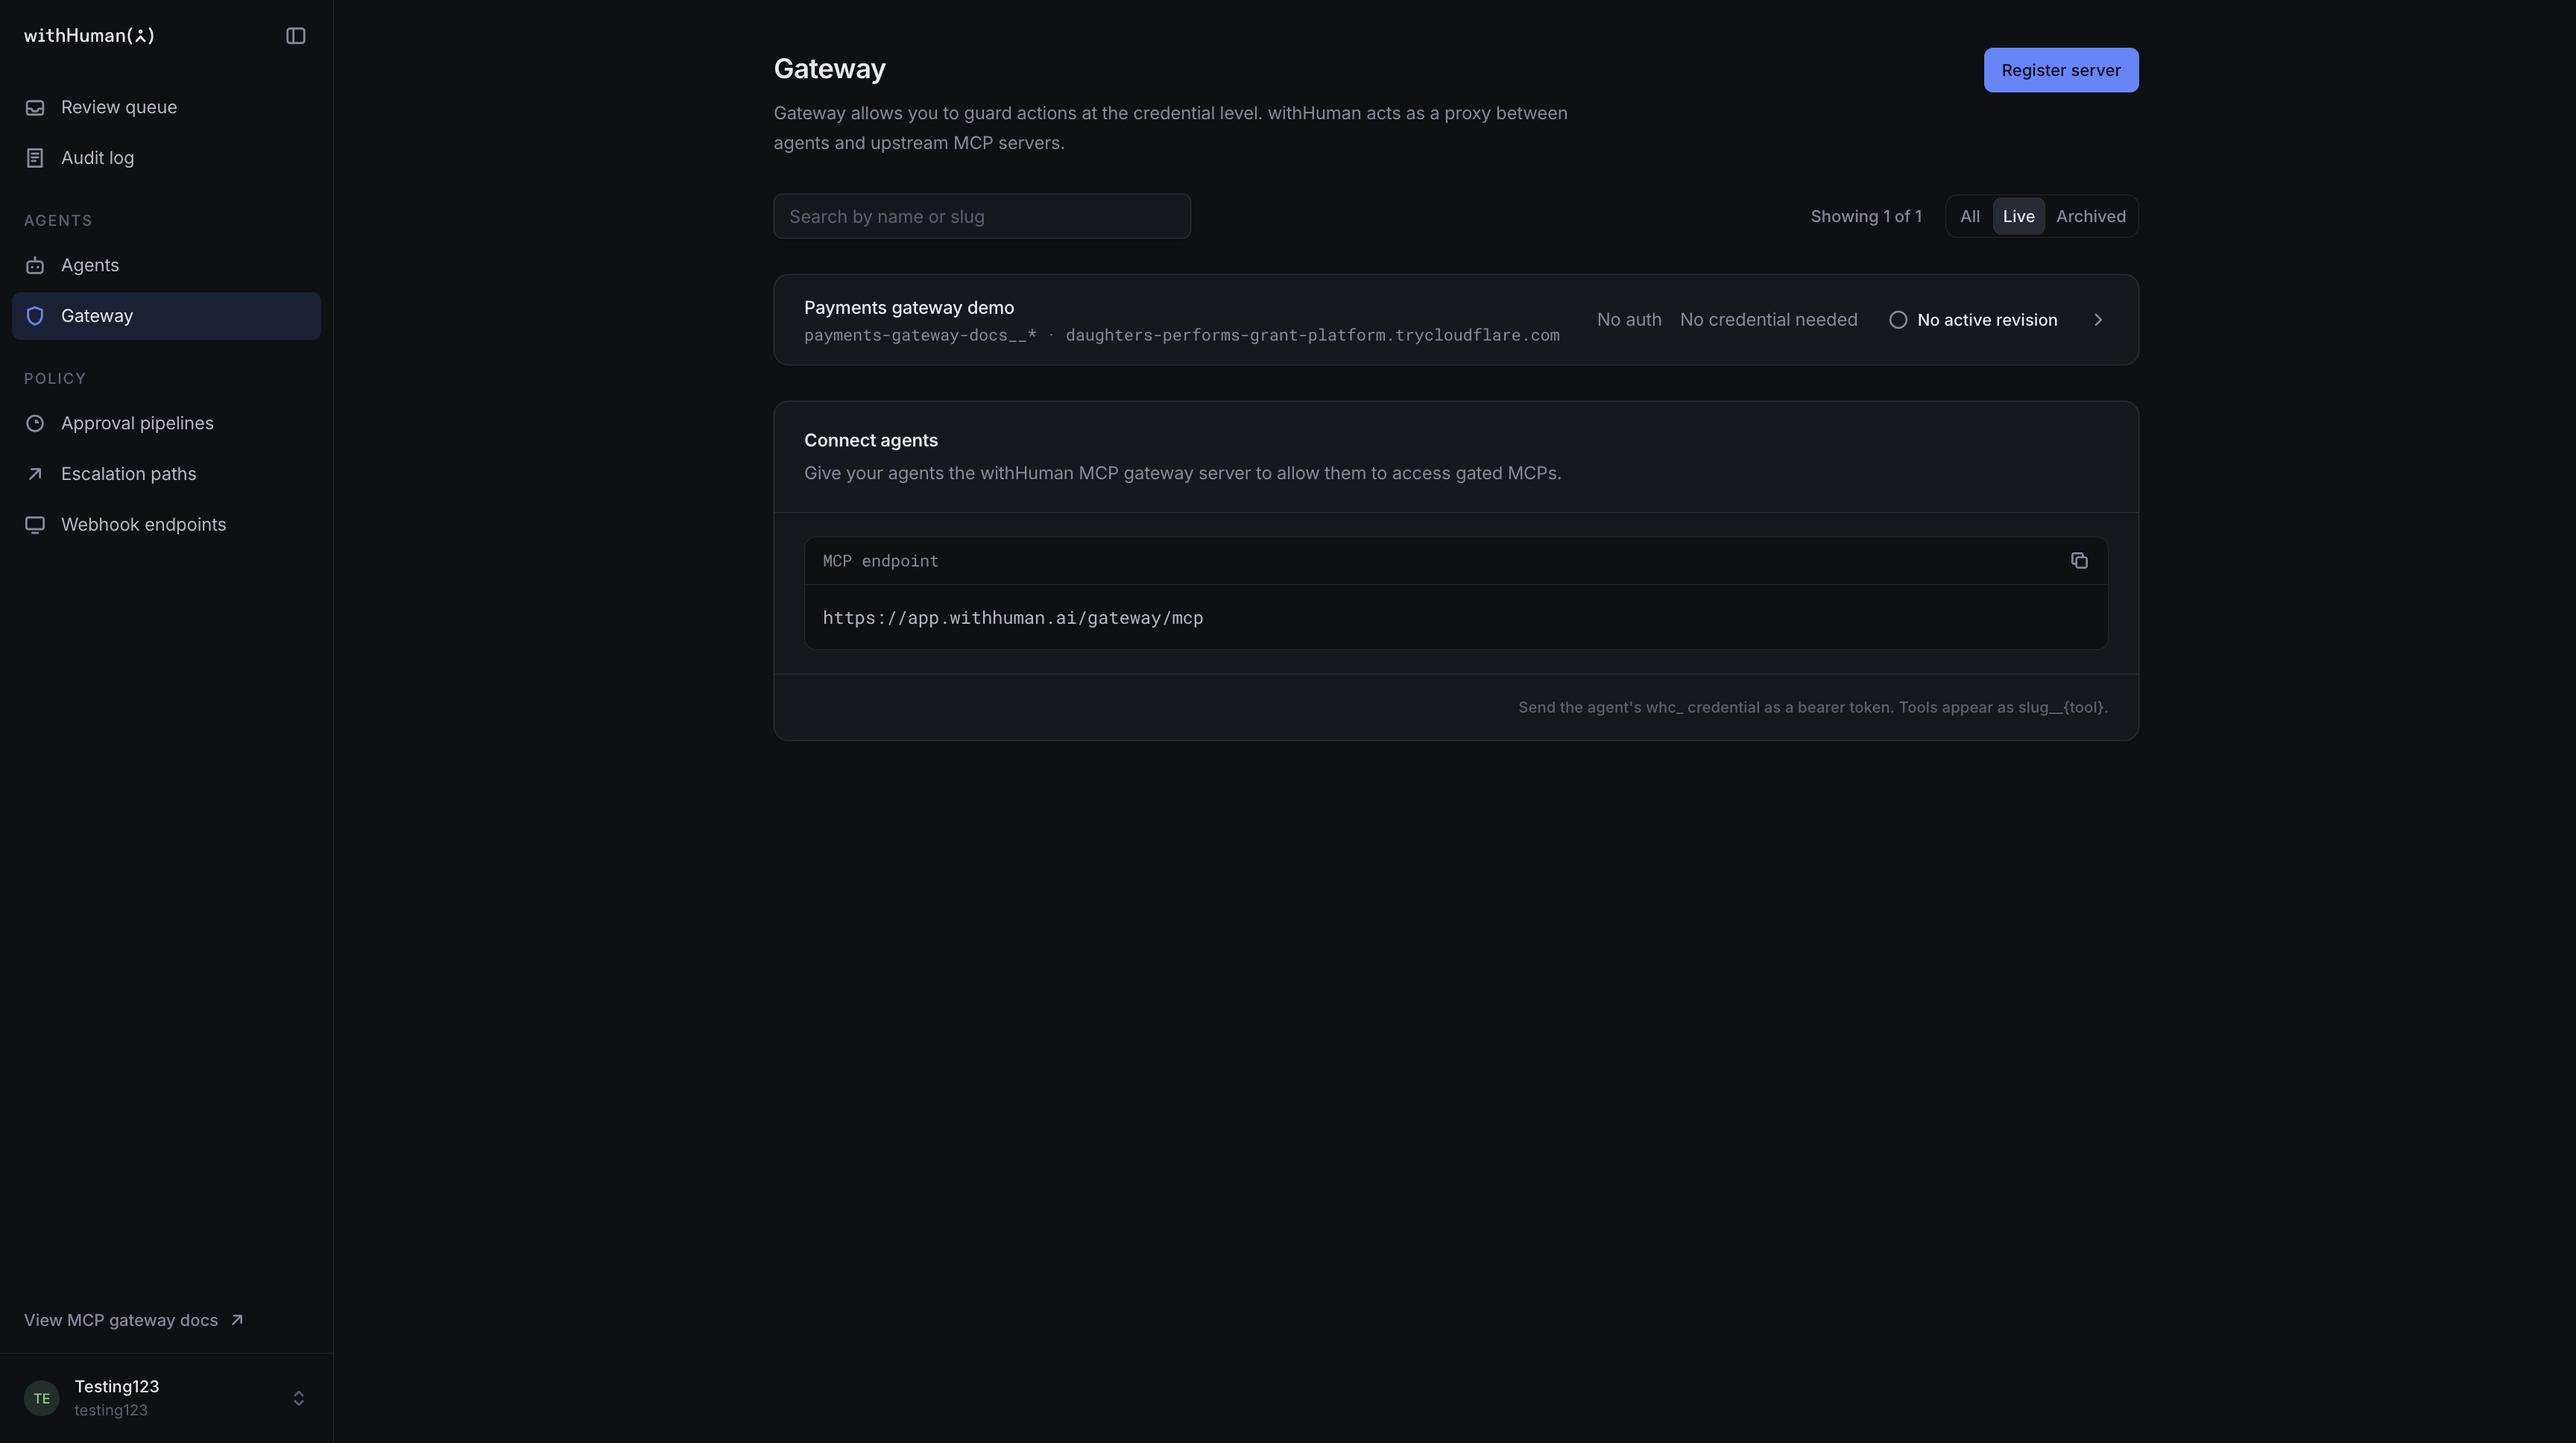Open the withHuman logo home
The image size is (2576, 1443).
coord(89,36)
